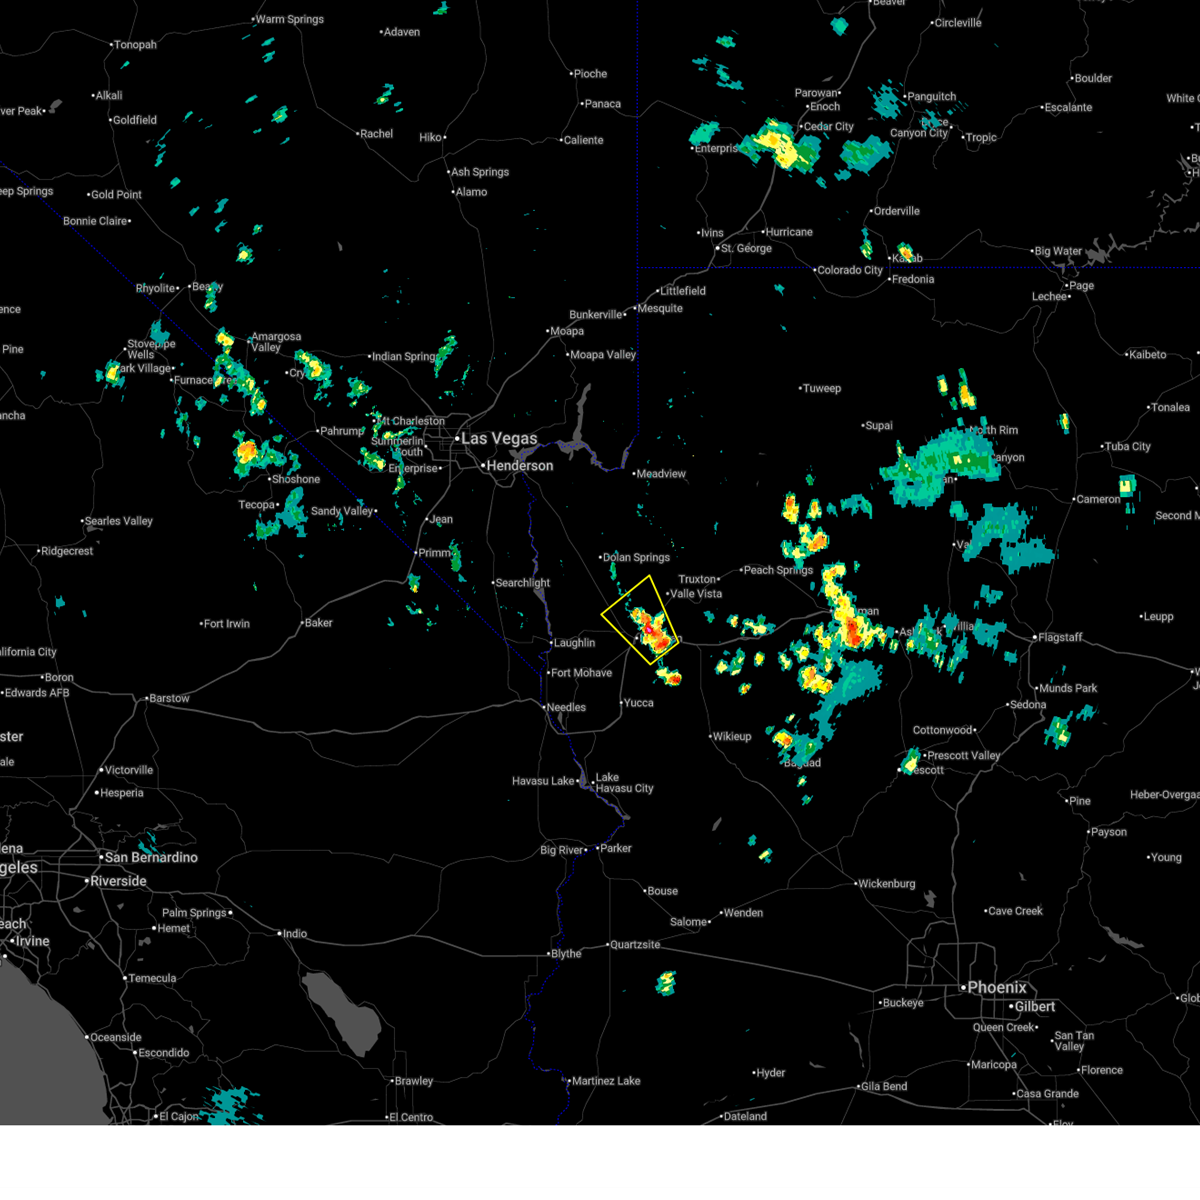
Task: Click the Rachel label
Action: pos(377,134)
